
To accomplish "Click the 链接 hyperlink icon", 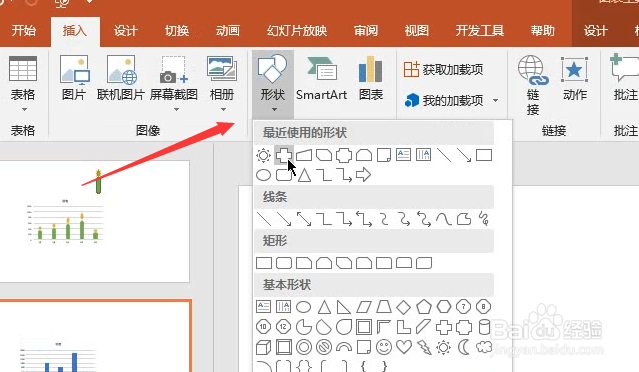I will 533,70.
